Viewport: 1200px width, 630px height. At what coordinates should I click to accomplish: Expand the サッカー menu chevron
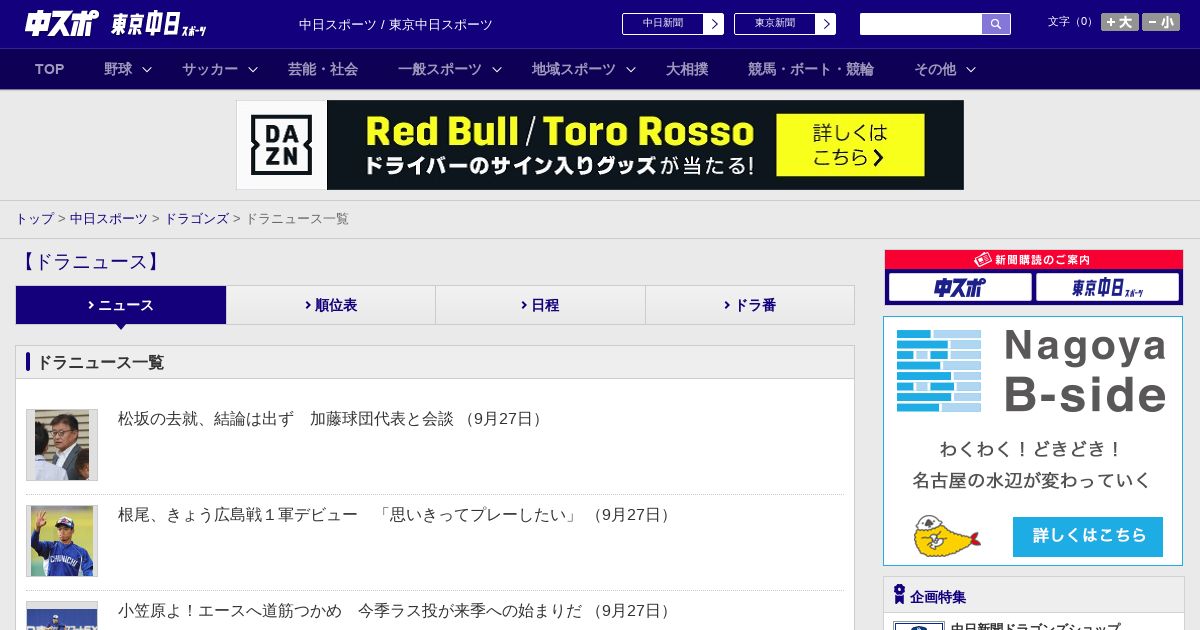(253, 70)
